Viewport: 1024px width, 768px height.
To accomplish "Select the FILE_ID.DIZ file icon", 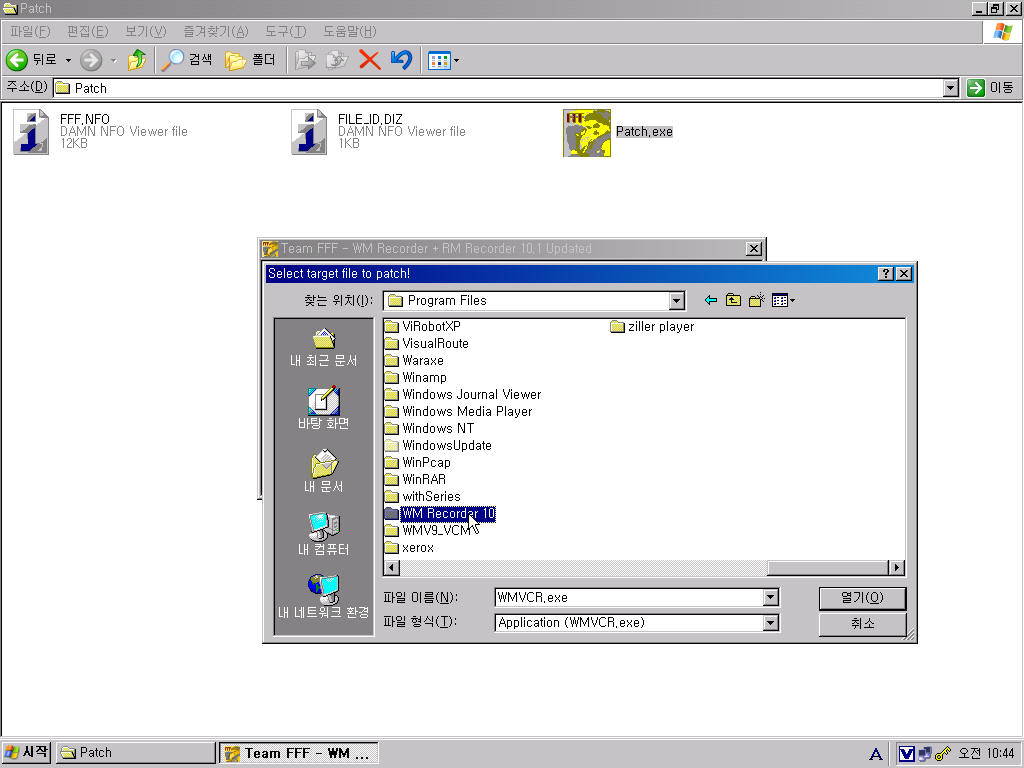I will pyautogui.click(x=309, y=131).
